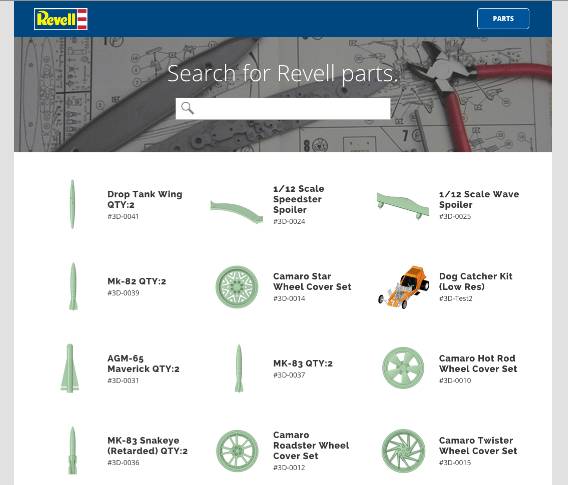Image resolution: width=568 pixels, height=485 pixels.
Task: Open Camaro Roadster Wheel Cover Set link
Action: (311, 445)
